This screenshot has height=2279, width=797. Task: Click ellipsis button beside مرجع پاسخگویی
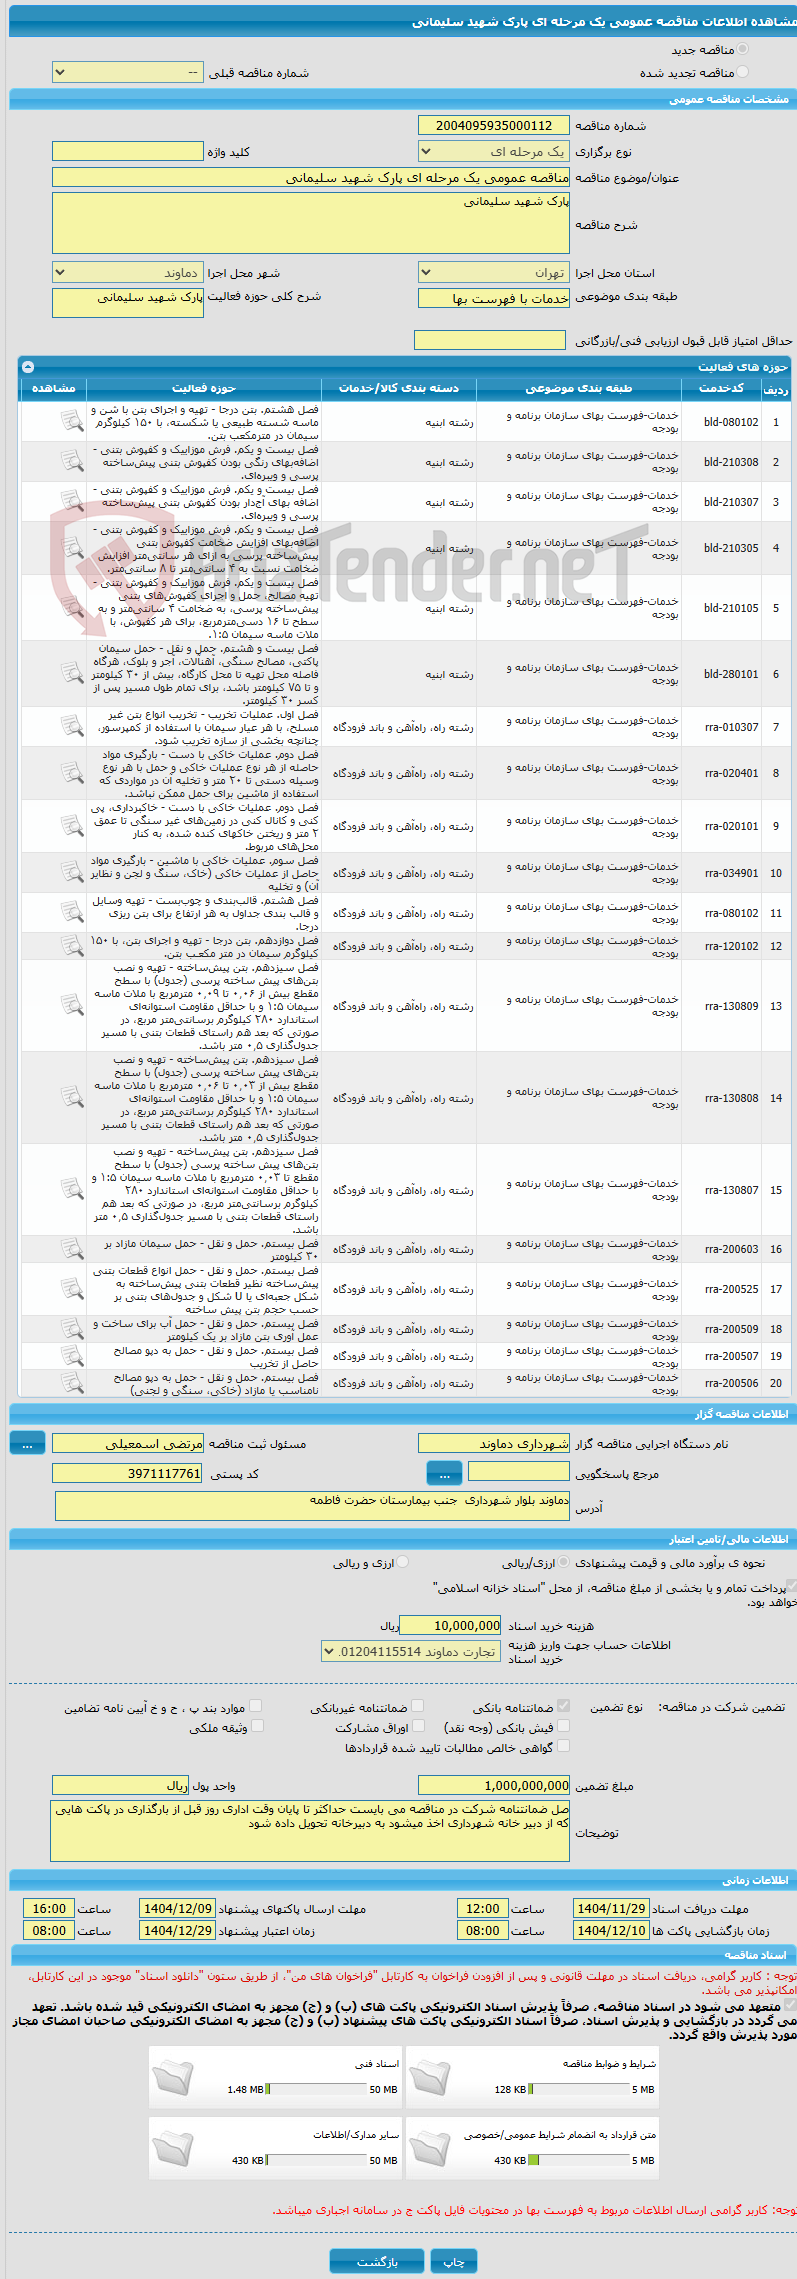coord(444,1473)
